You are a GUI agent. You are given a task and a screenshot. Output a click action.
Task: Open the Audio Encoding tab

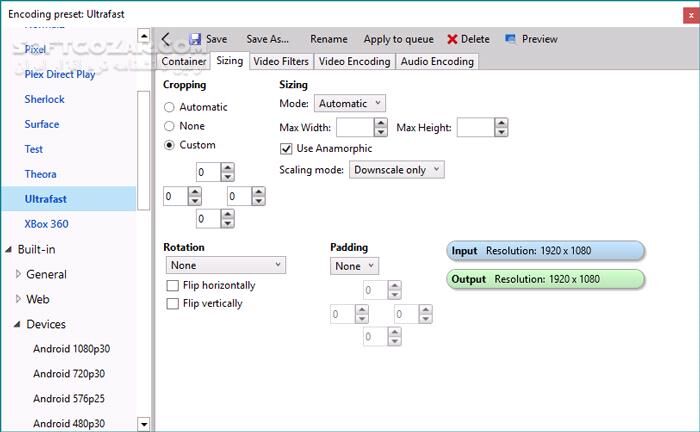click(437, 61)
